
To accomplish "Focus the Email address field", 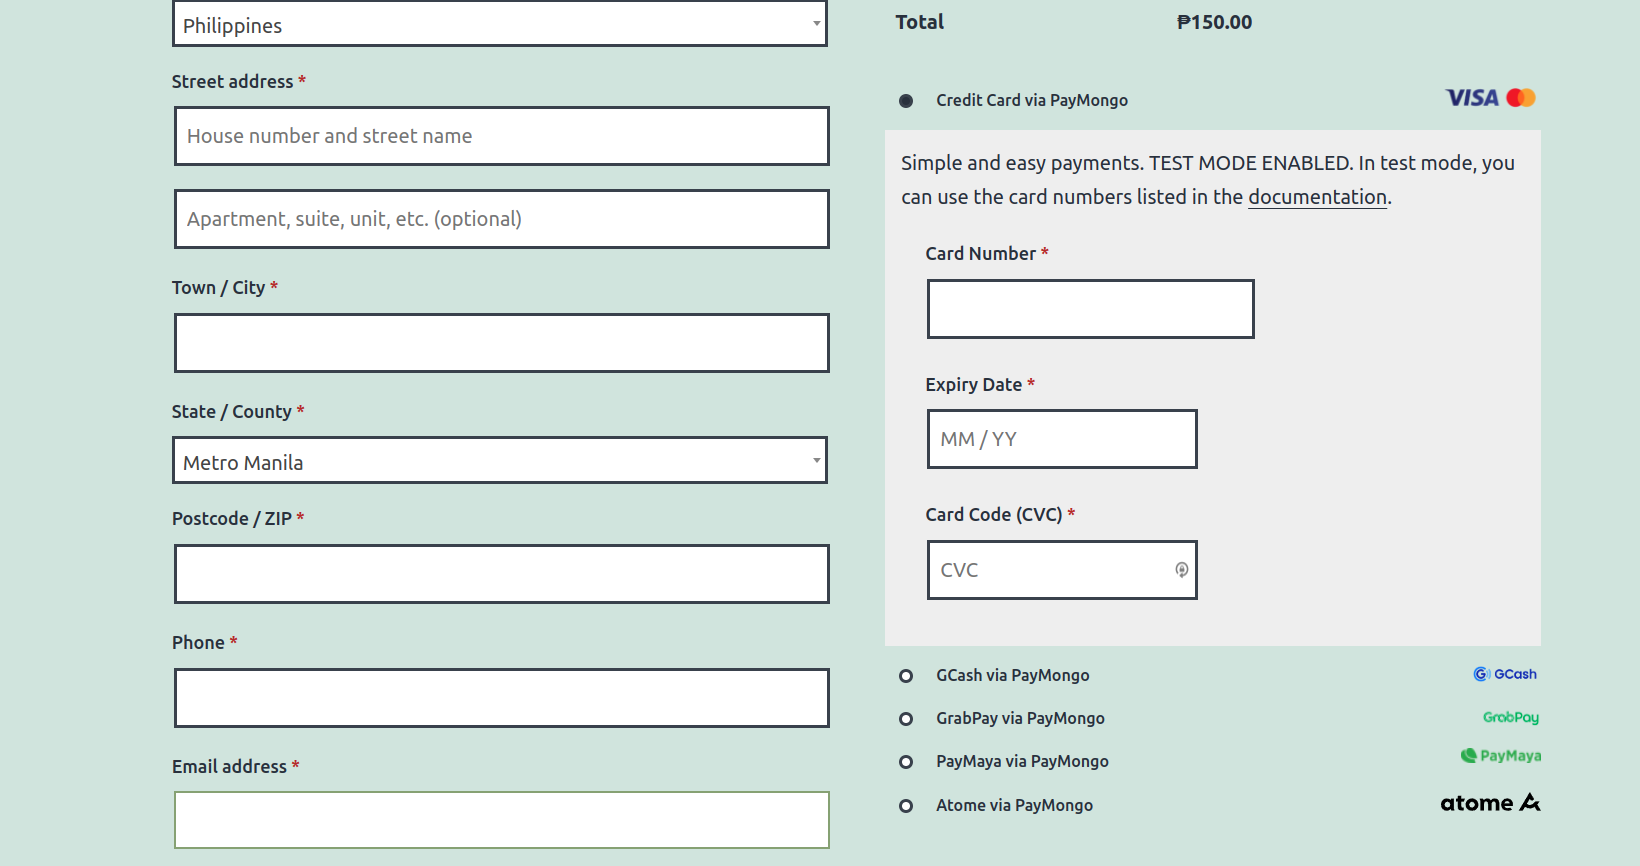I will [x=502, y=820].
